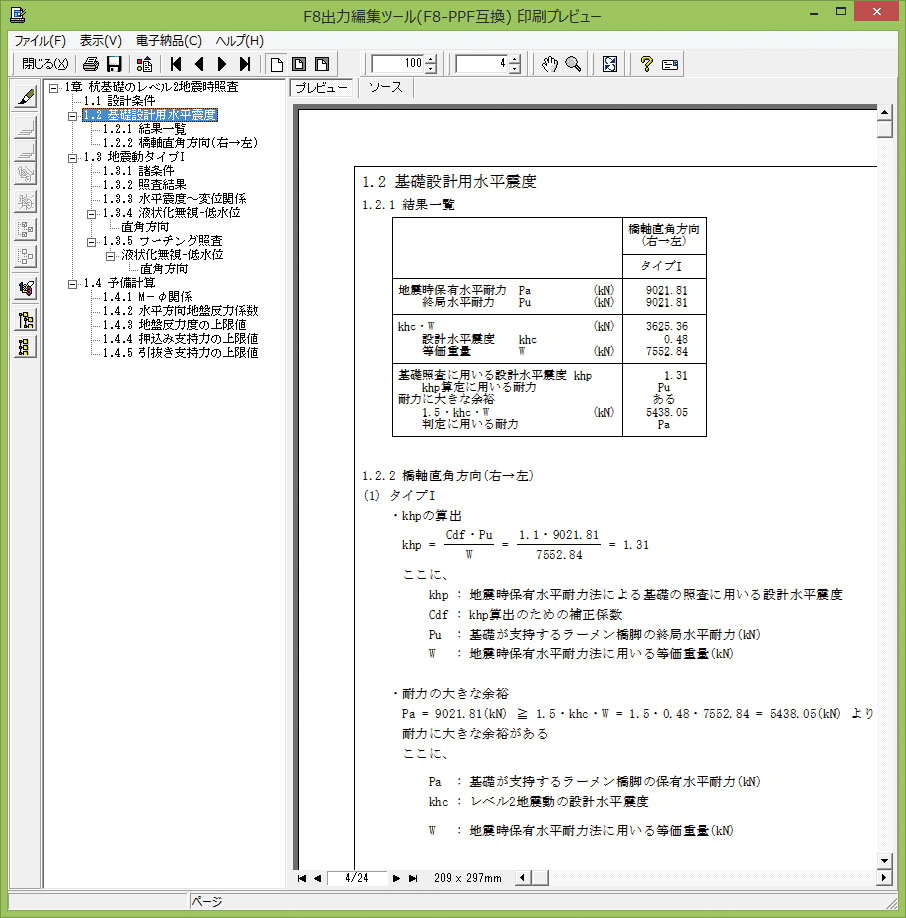Collapse the 1.4 予備計算 node
Screen dimensions: 906x918
(x=72, y=284)
